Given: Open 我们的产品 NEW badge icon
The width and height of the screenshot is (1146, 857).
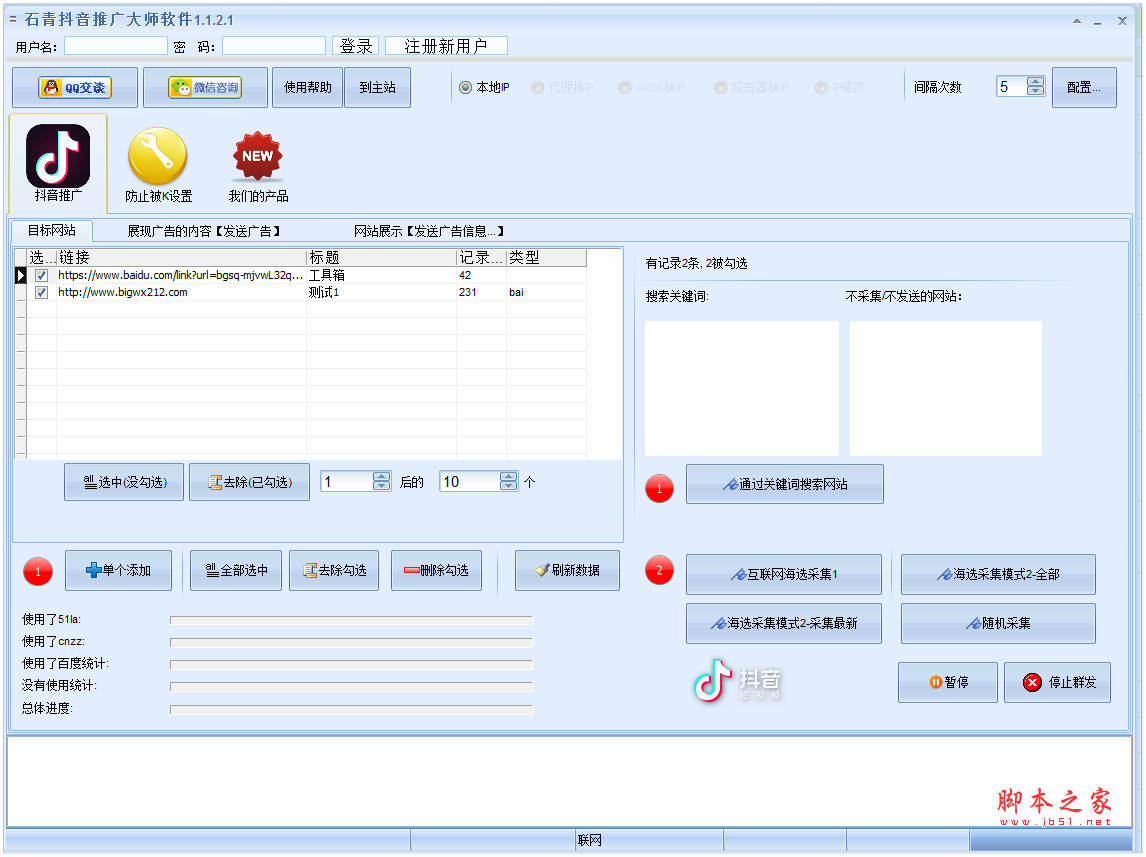Looking at the screenshot, I should coord(258,164).
